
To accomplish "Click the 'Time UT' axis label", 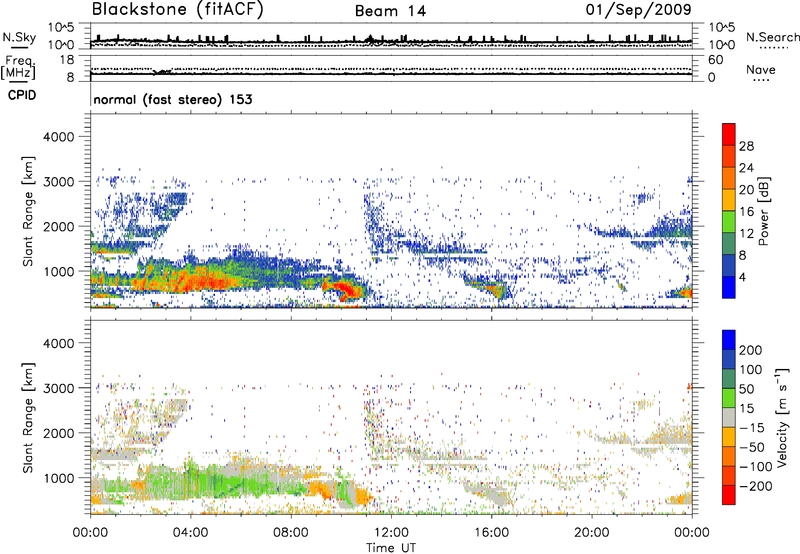I will point(391,548).
